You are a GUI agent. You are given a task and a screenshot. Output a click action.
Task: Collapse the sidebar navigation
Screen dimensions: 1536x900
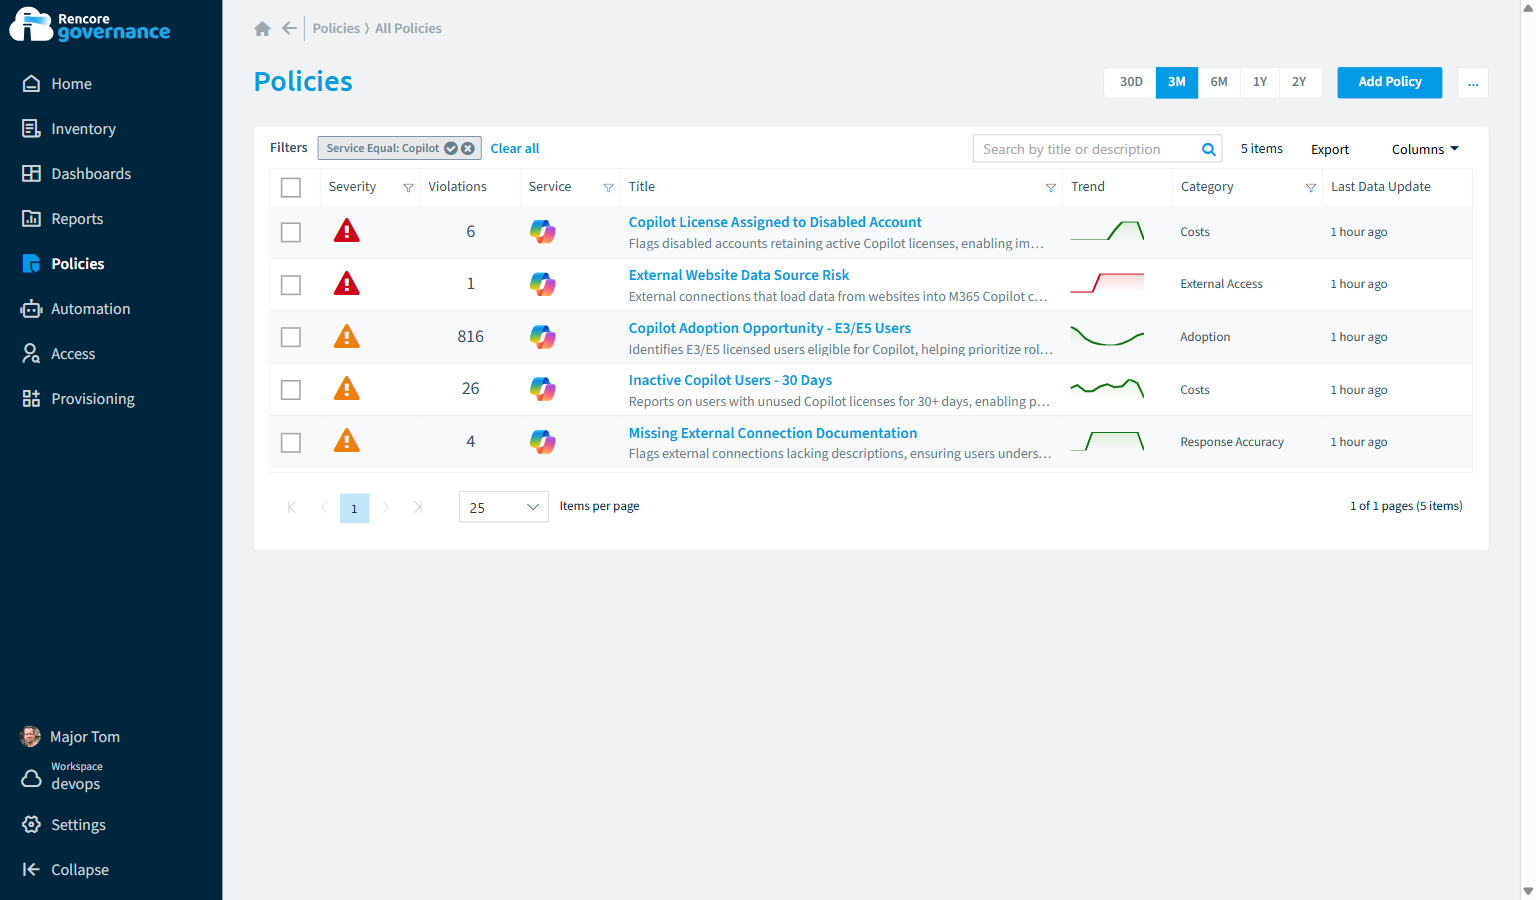tap(66, 870)
